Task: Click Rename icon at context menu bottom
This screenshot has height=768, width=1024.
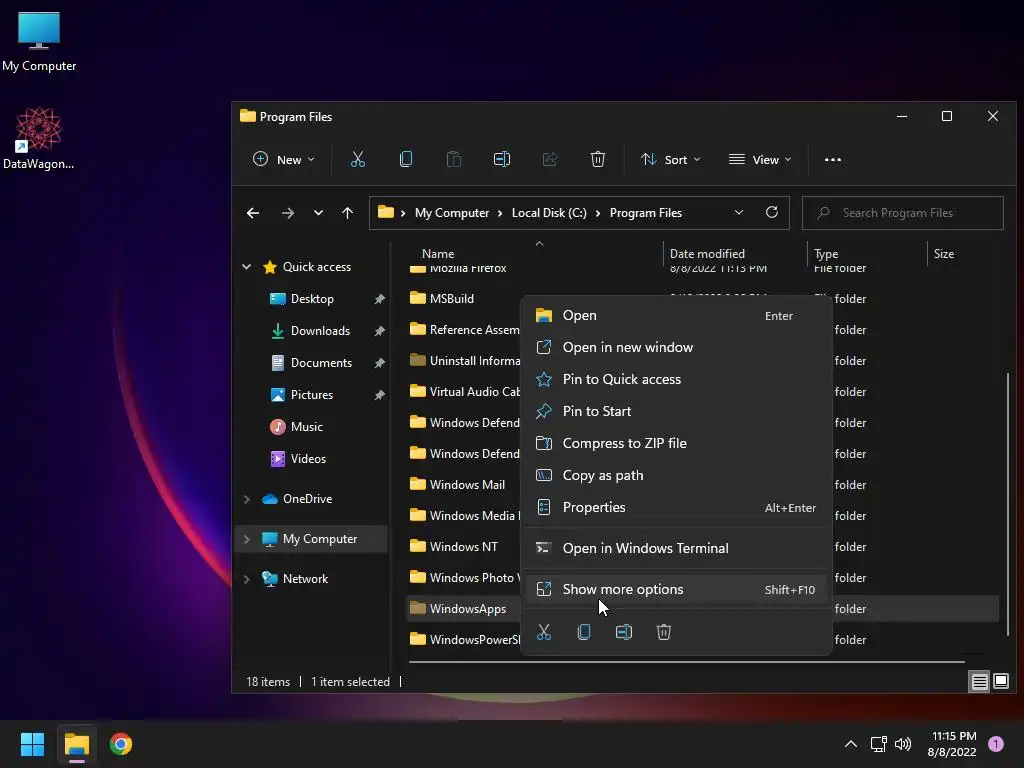Action: (x=624, y=632)
